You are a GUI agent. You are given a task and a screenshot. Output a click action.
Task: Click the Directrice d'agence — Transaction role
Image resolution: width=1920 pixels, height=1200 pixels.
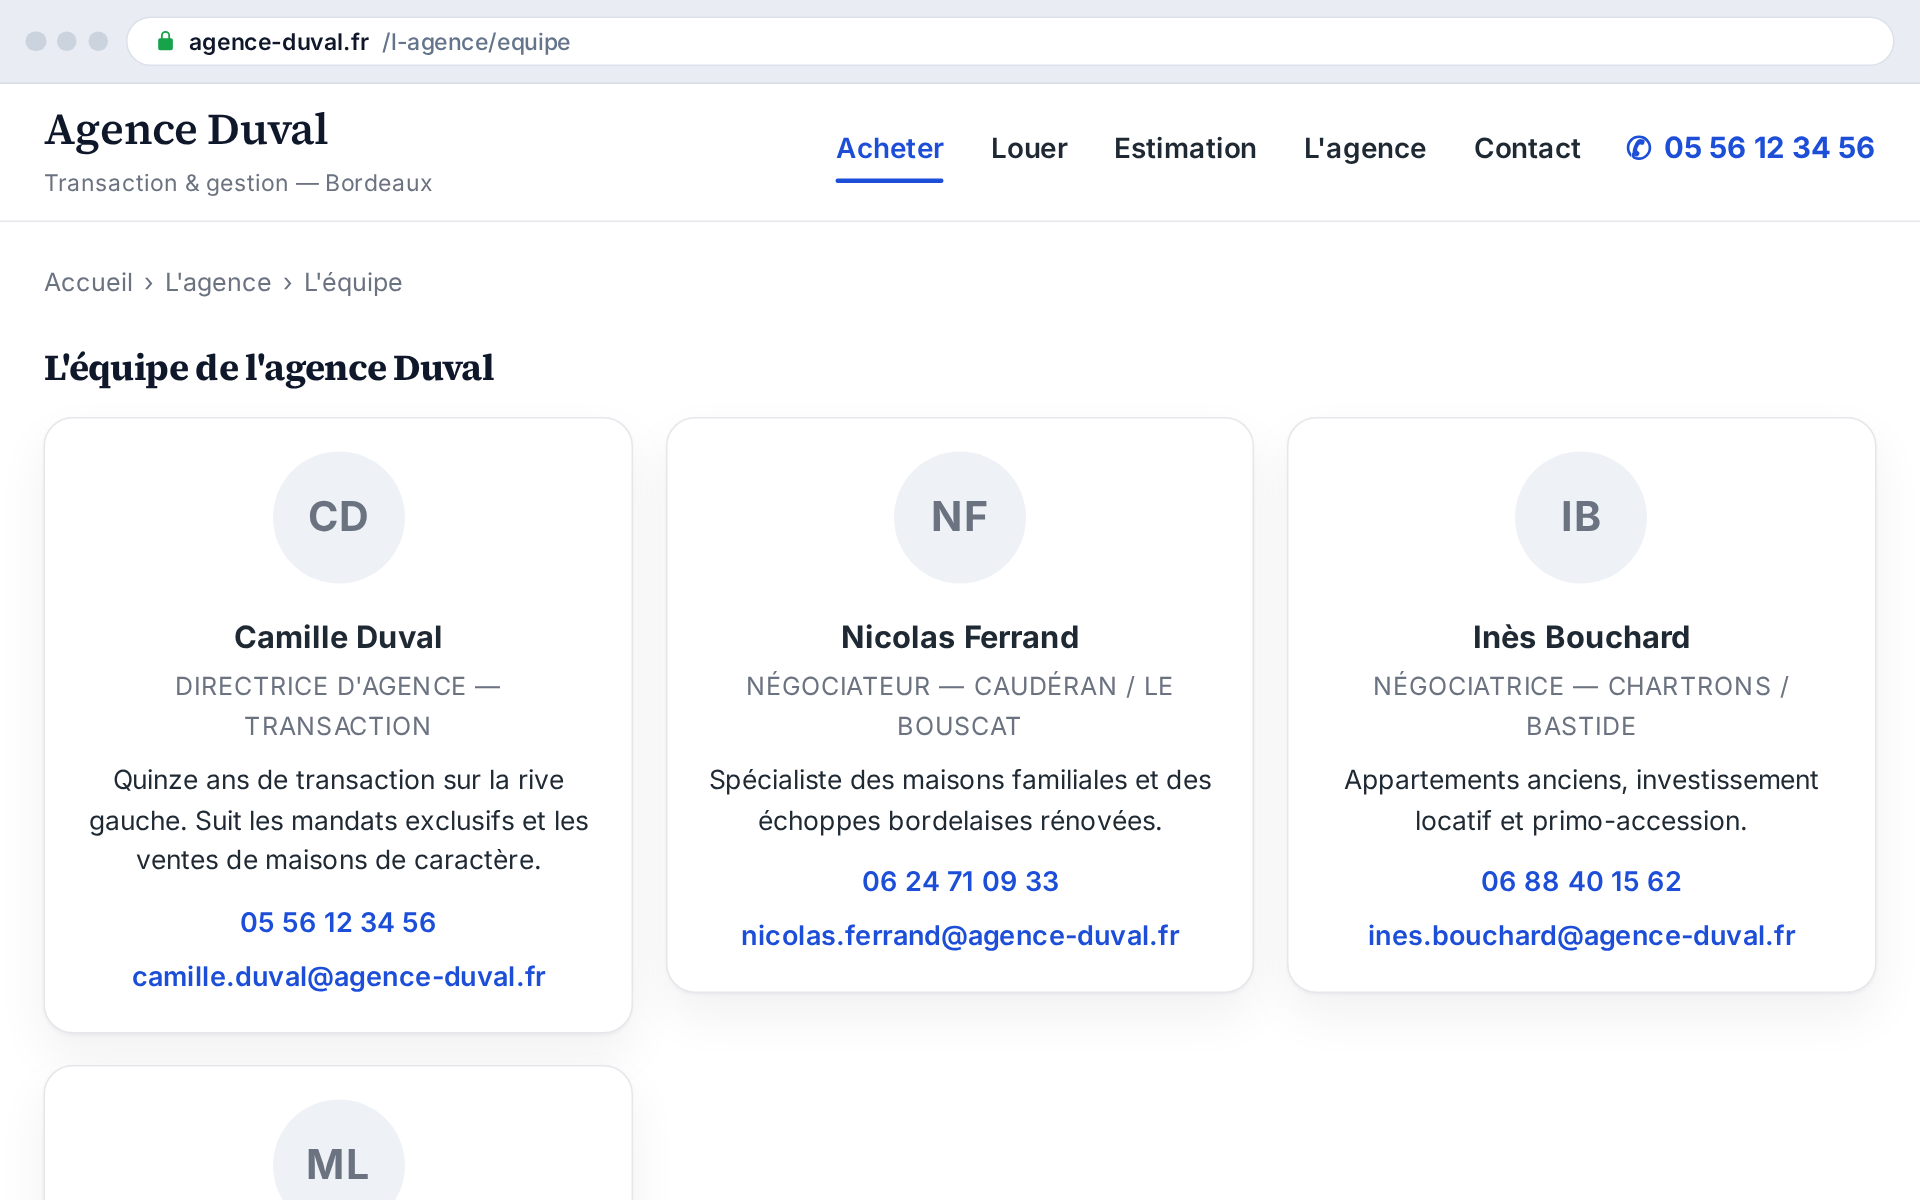click(x=338, y=706)
